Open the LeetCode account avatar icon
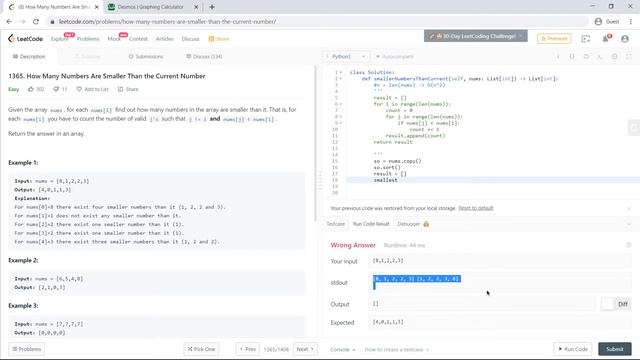 click(625, 39)
